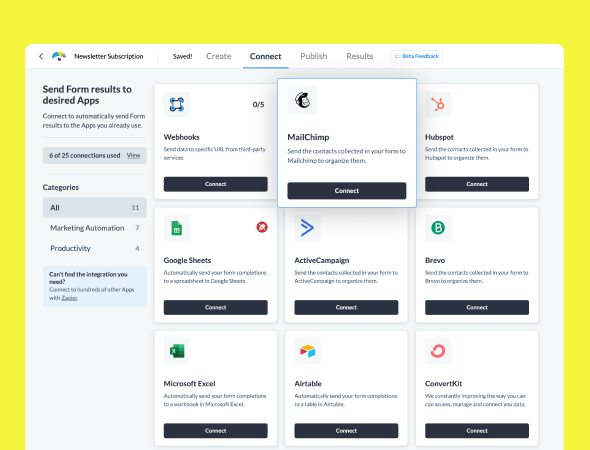590x450 pixels.
Task: Click the red disconnected icon on Google Sheets
Action: pyautogui.click(x=262, y=227)
